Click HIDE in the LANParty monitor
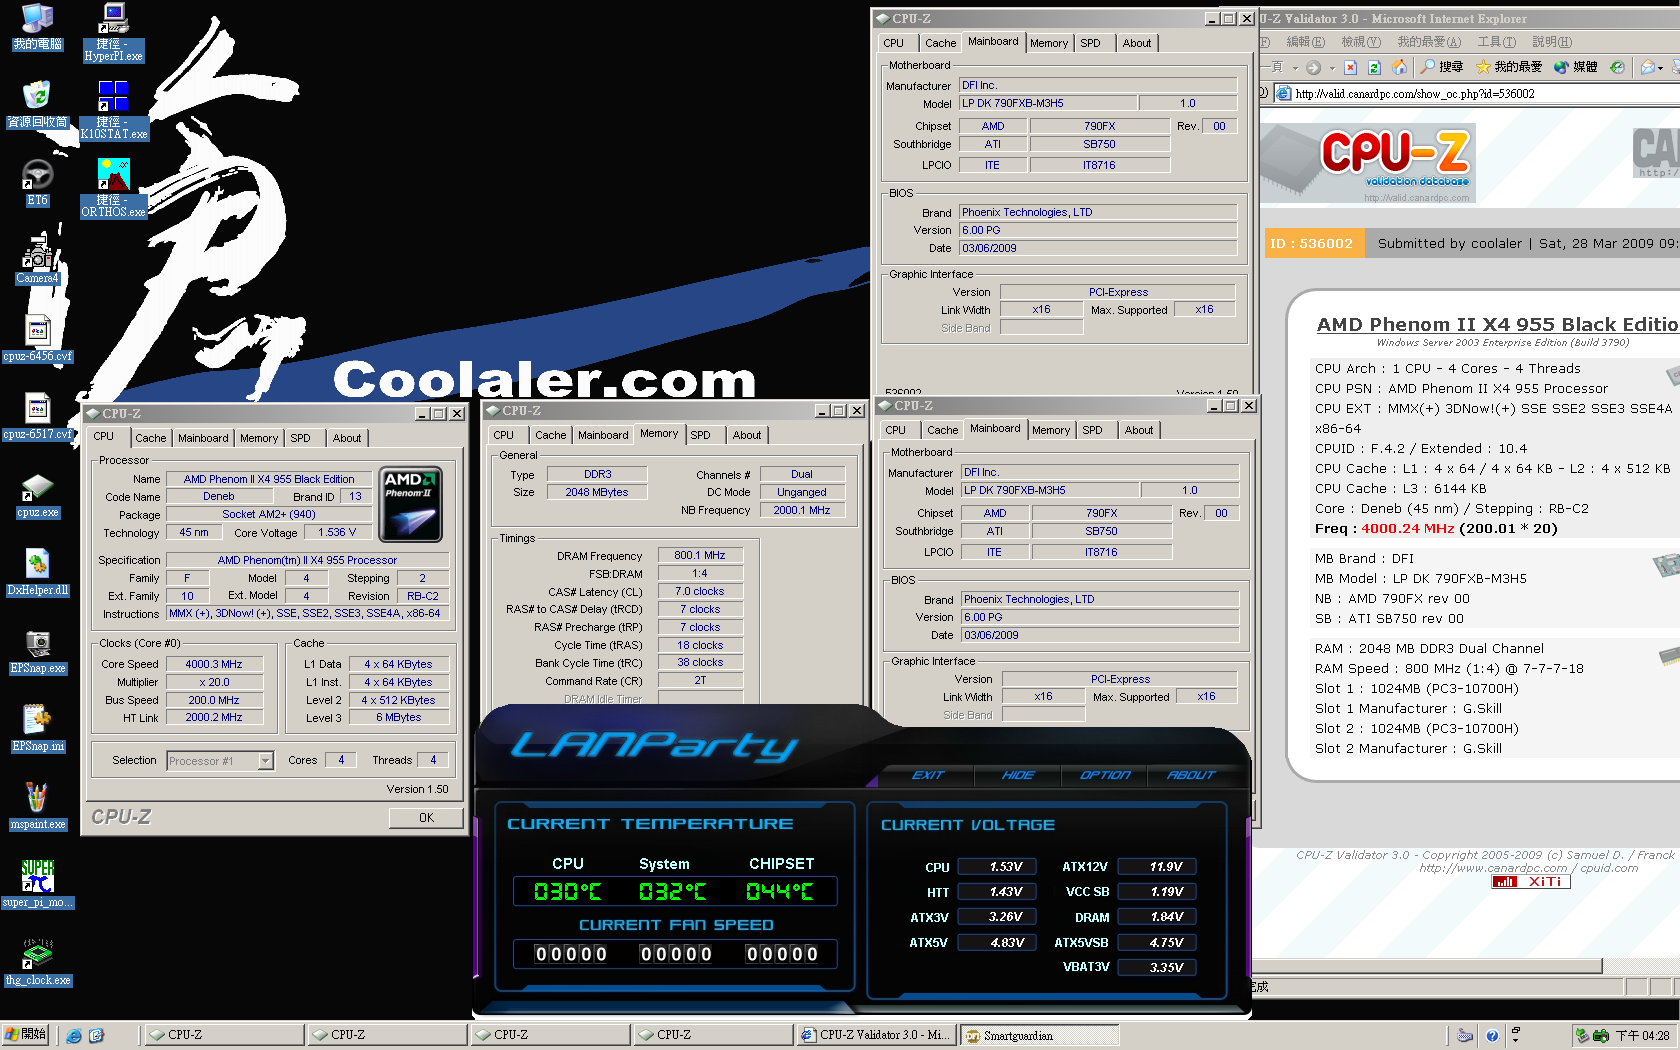The height and width of the screenshot is (1050, 1680). point(1018,775)
